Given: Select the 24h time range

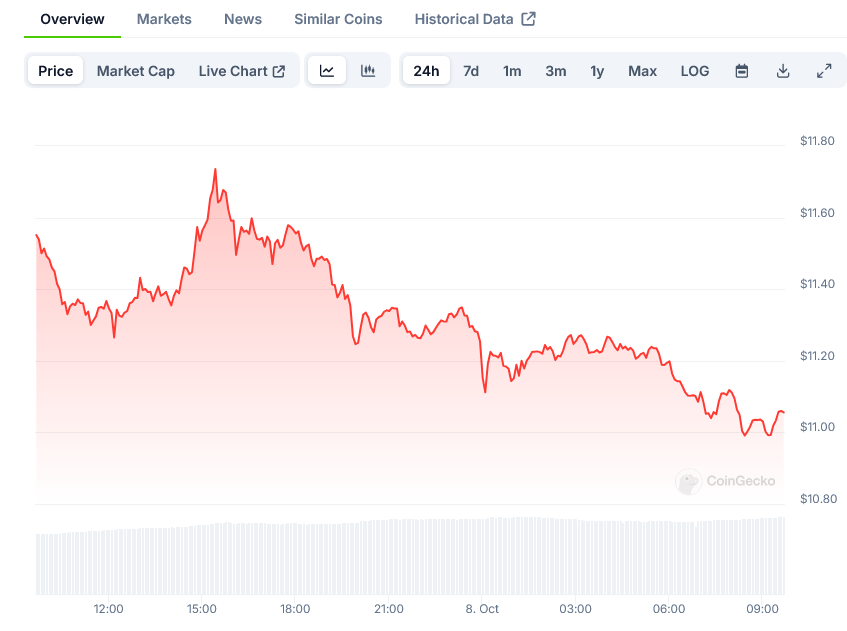Looking at the screenshot, I should tap(426, 71).
